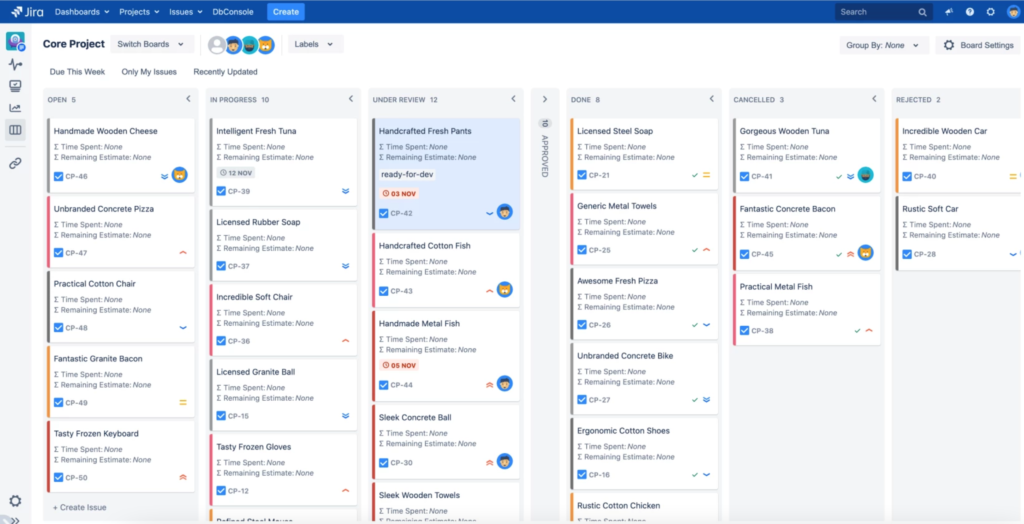The height and width of the screenshot is (524, 1024).
Task: Click the ready-for-dev label on CP-42
Action: (x=408, y=174)
